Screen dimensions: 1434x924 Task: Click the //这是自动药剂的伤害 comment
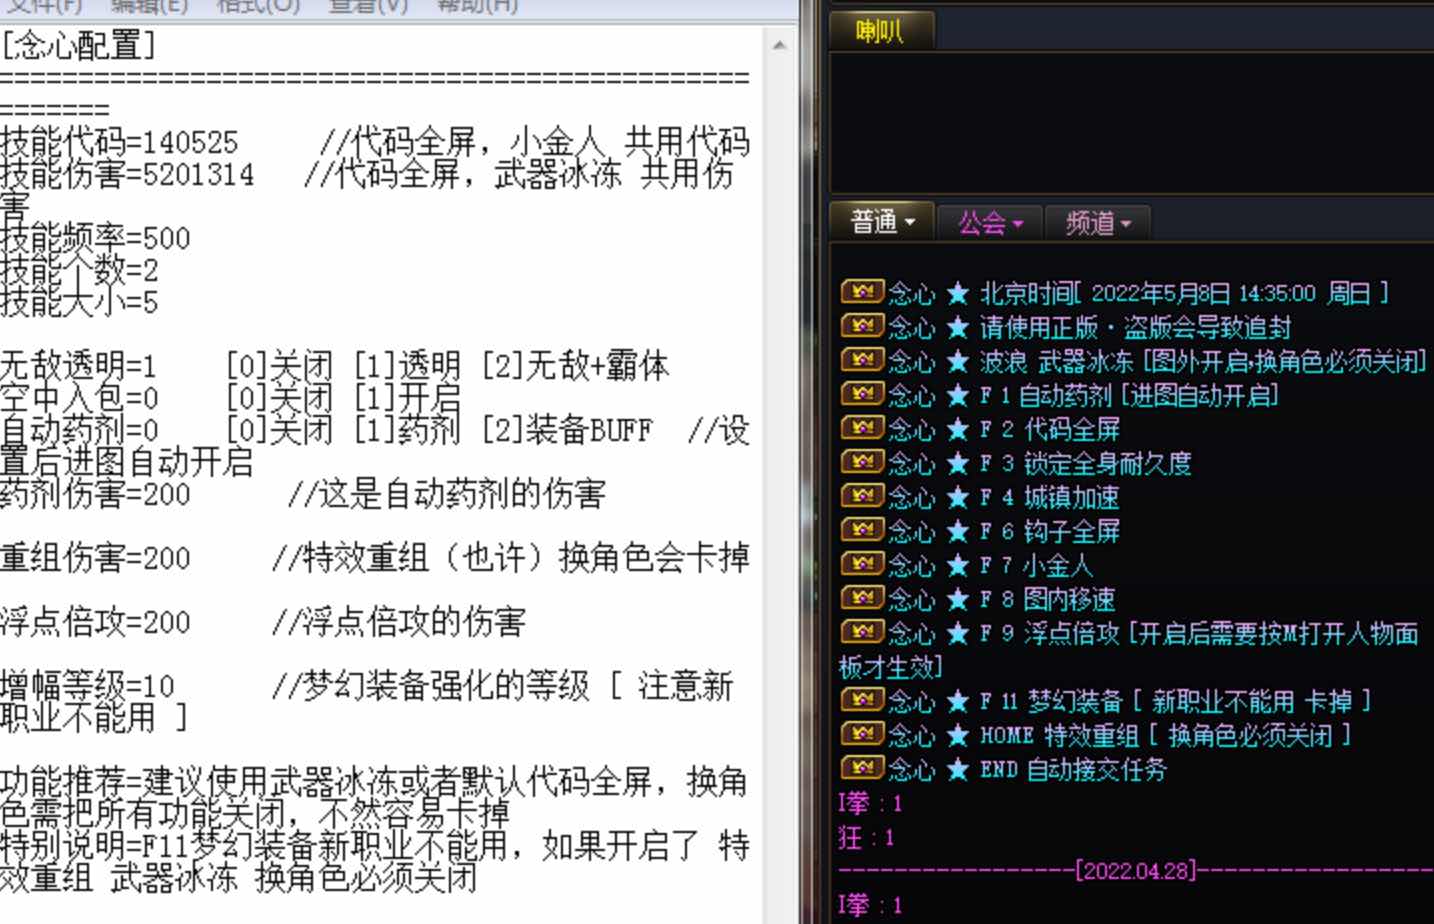[447, 494]
